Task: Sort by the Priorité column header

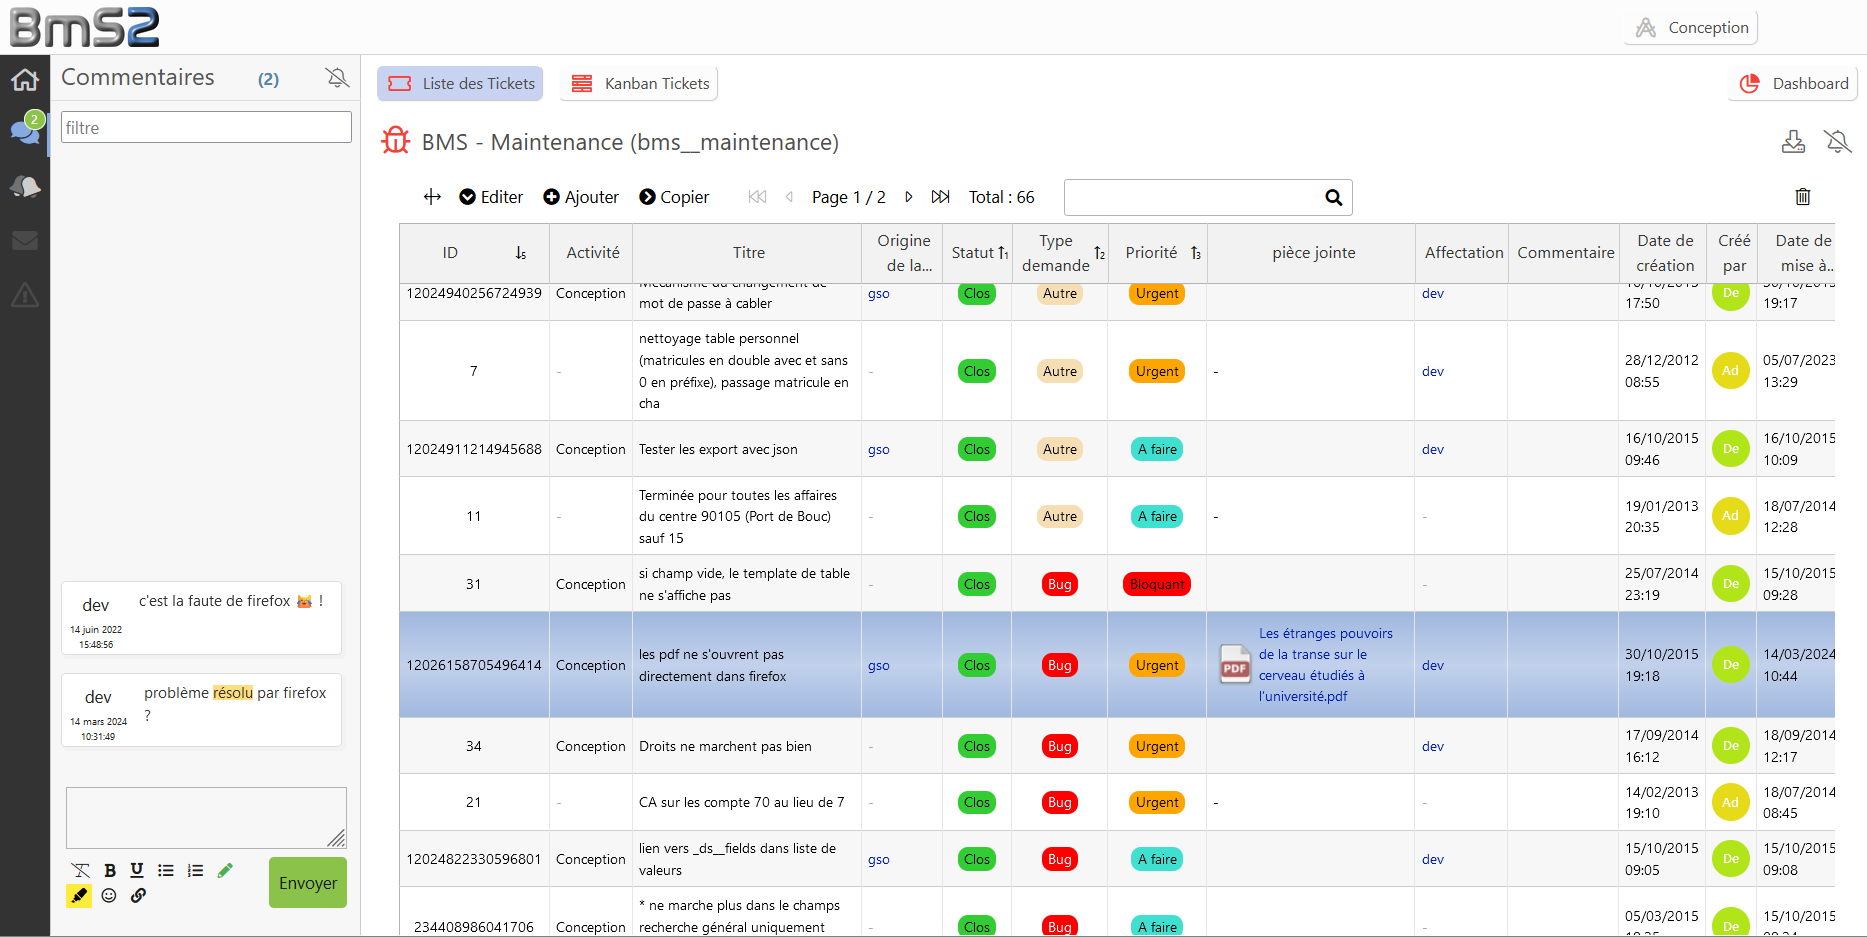Action: [1157, 253]
